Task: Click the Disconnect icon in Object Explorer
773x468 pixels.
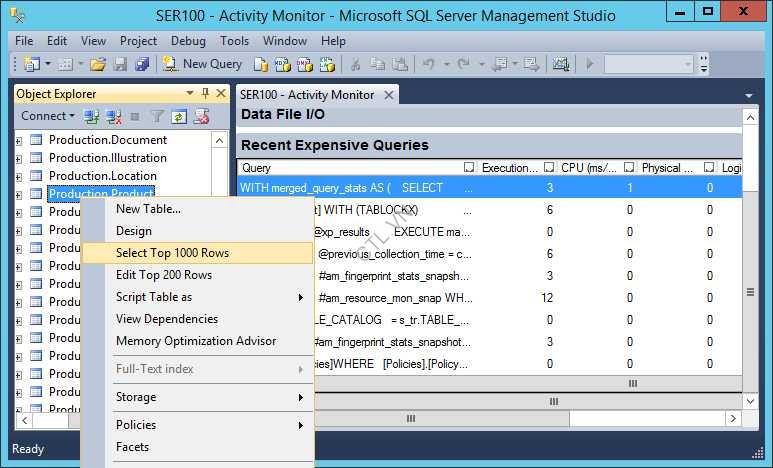Action: [114, 117]
